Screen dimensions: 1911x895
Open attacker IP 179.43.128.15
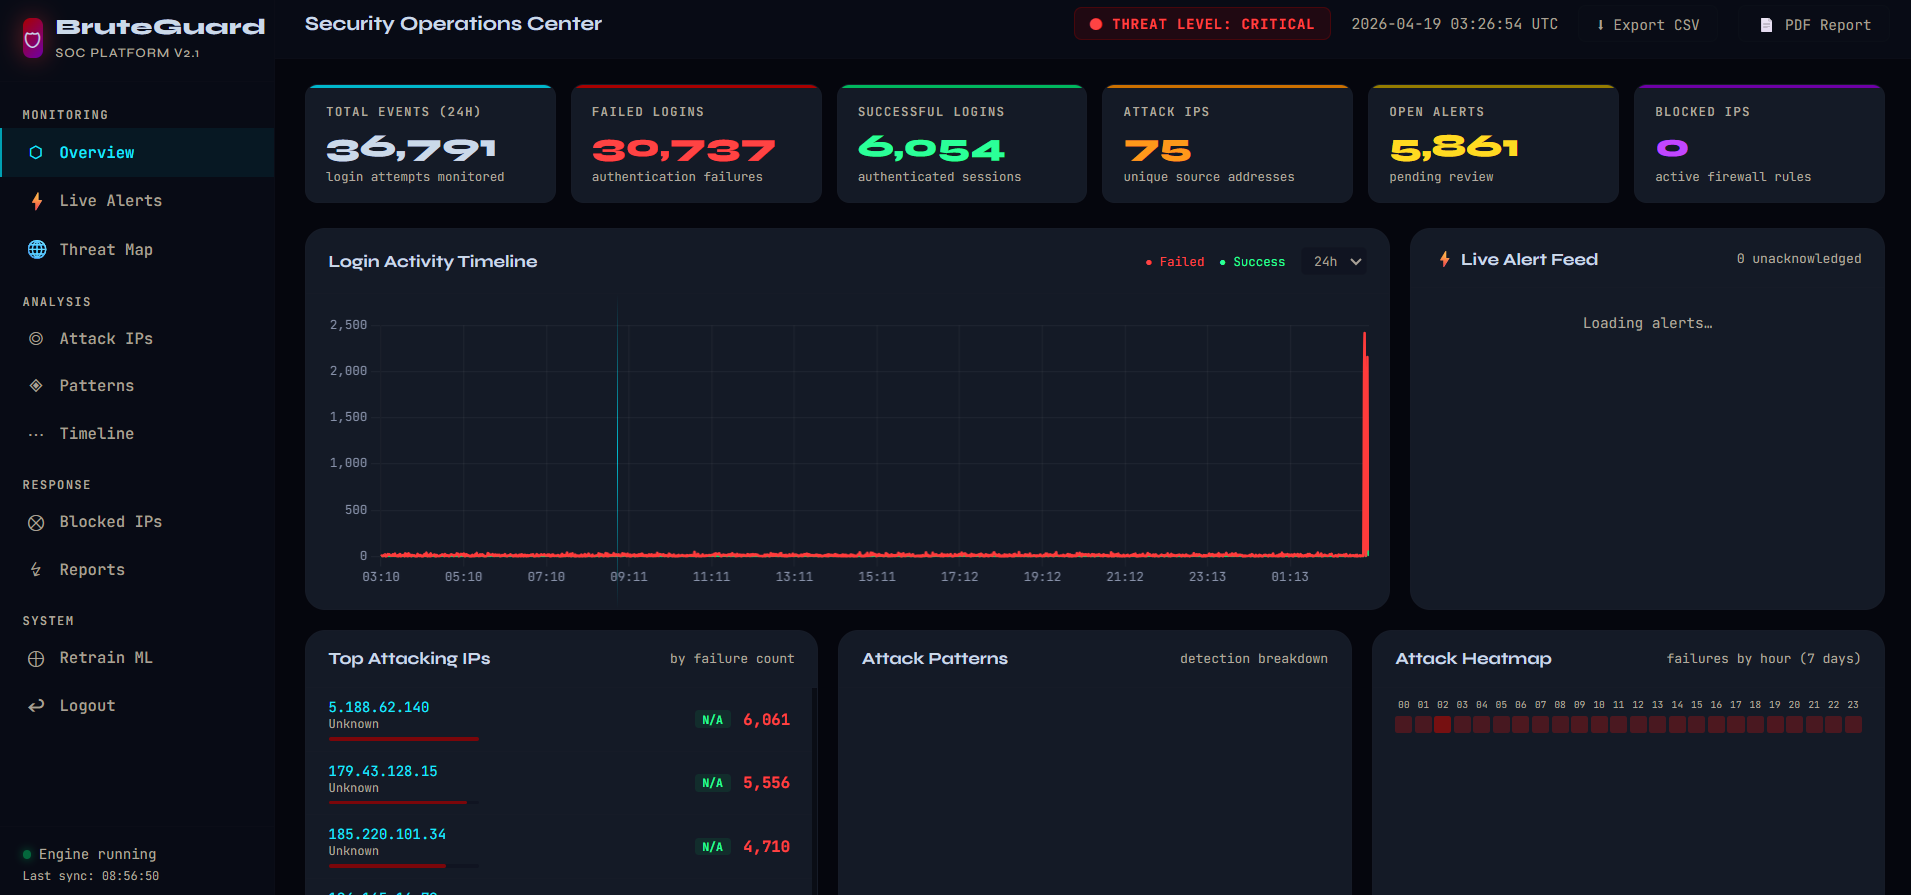383,772
